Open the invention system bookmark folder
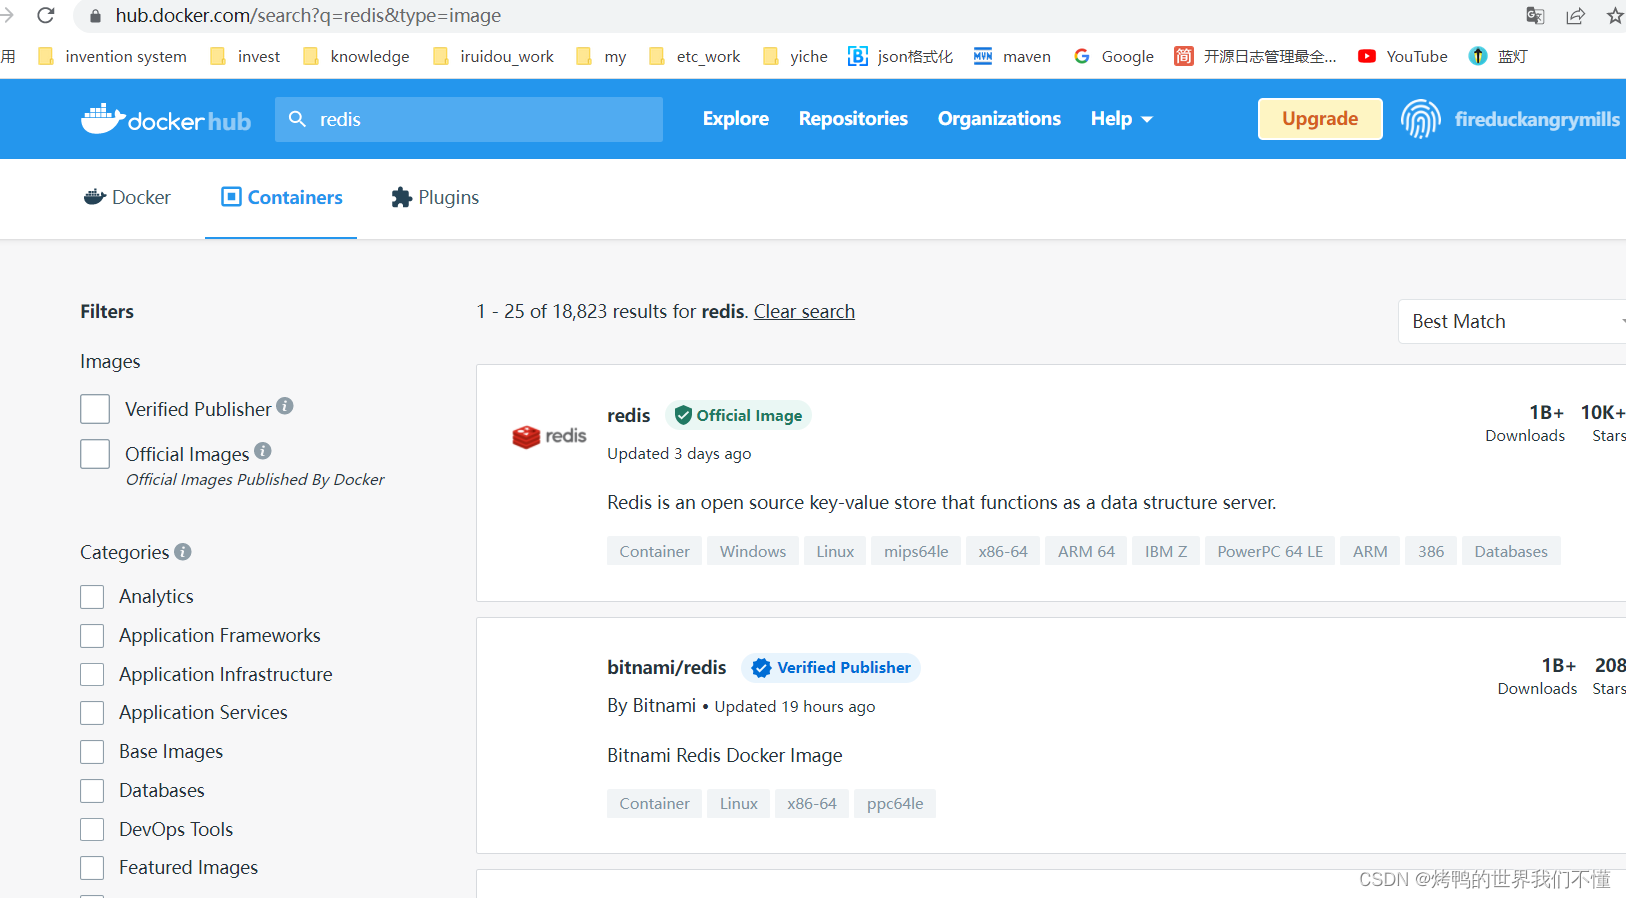The image size is (1626, 898). point(112,56)
